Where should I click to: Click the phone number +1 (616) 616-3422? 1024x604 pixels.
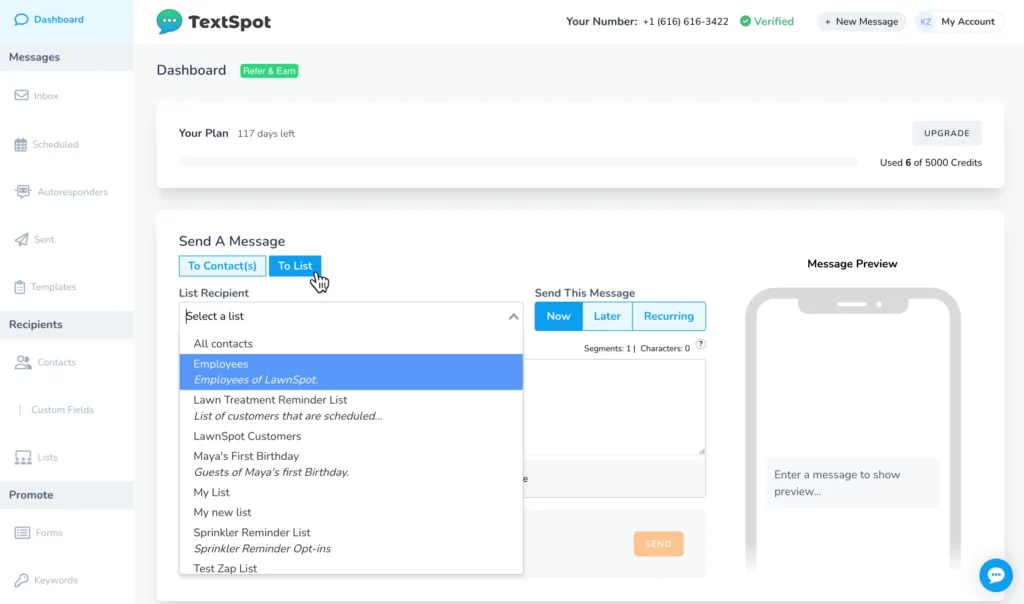pyautogui.click(x=685, y=22)
